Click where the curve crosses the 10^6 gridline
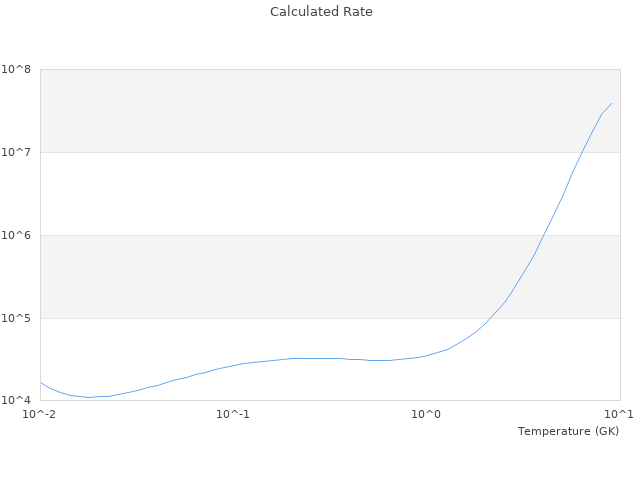This screenshot has width=640, height=480. 542,235
